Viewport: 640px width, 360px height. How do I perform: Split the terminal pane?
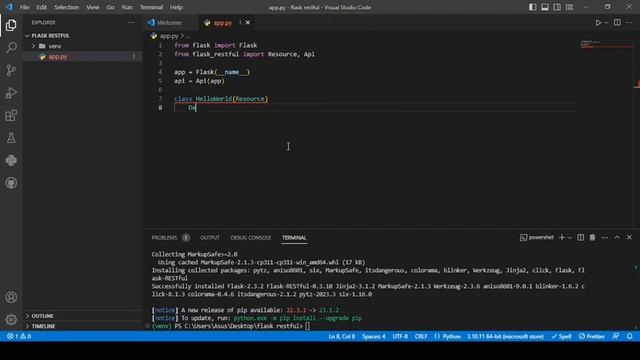(x=580, y=237)
